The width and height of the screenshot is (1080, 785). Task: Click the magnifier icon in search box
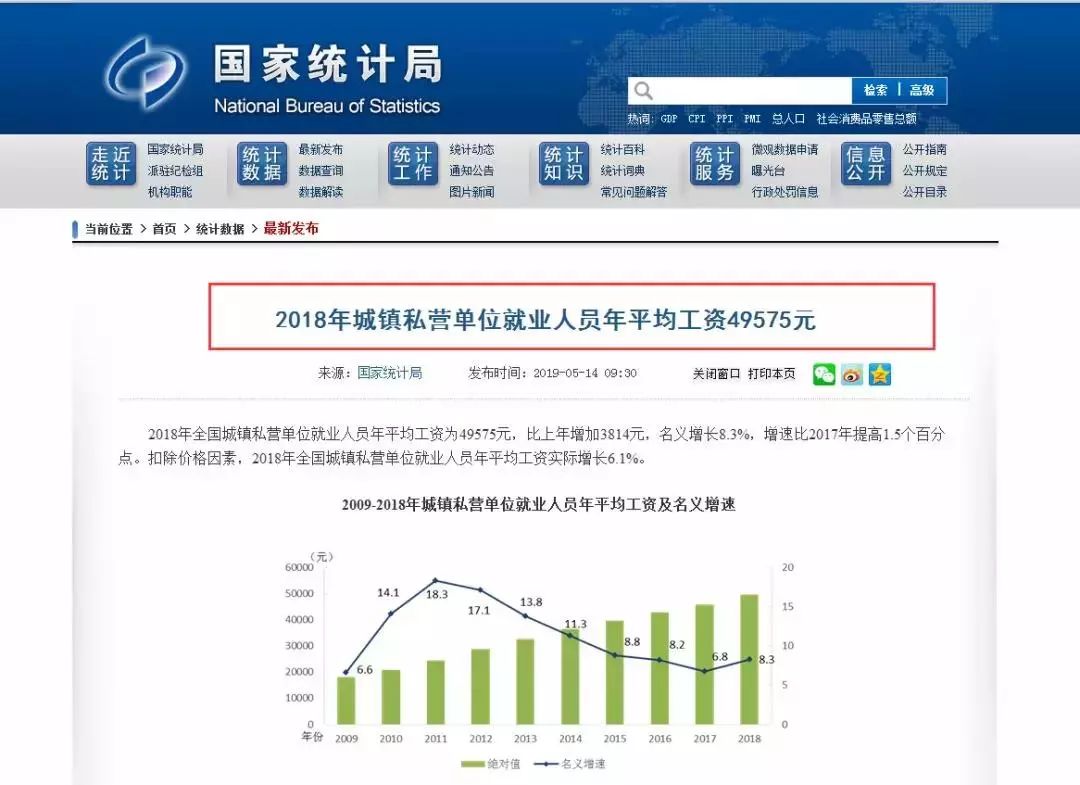[643, 90]
